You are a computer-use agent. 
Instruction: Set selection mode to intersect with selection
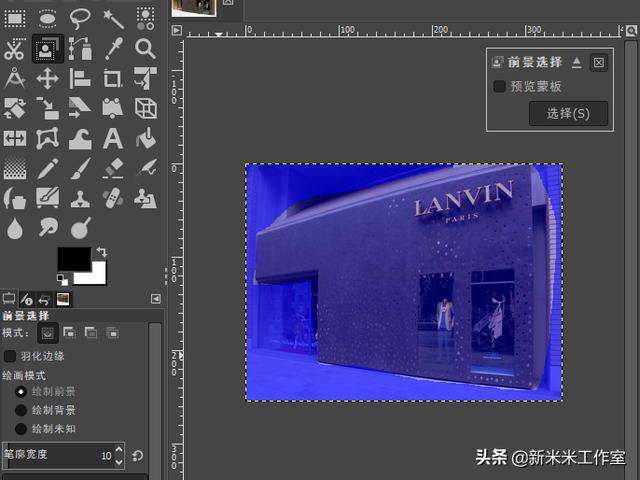(x=112, y=333)
